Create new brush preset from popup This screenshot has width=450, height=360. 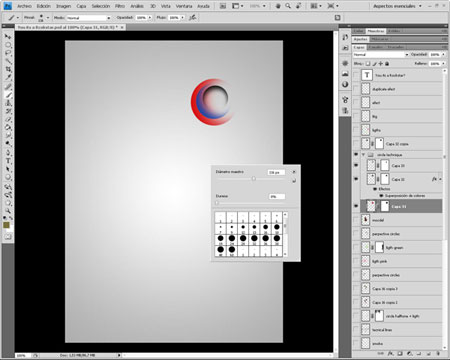[x=294, y=181]
